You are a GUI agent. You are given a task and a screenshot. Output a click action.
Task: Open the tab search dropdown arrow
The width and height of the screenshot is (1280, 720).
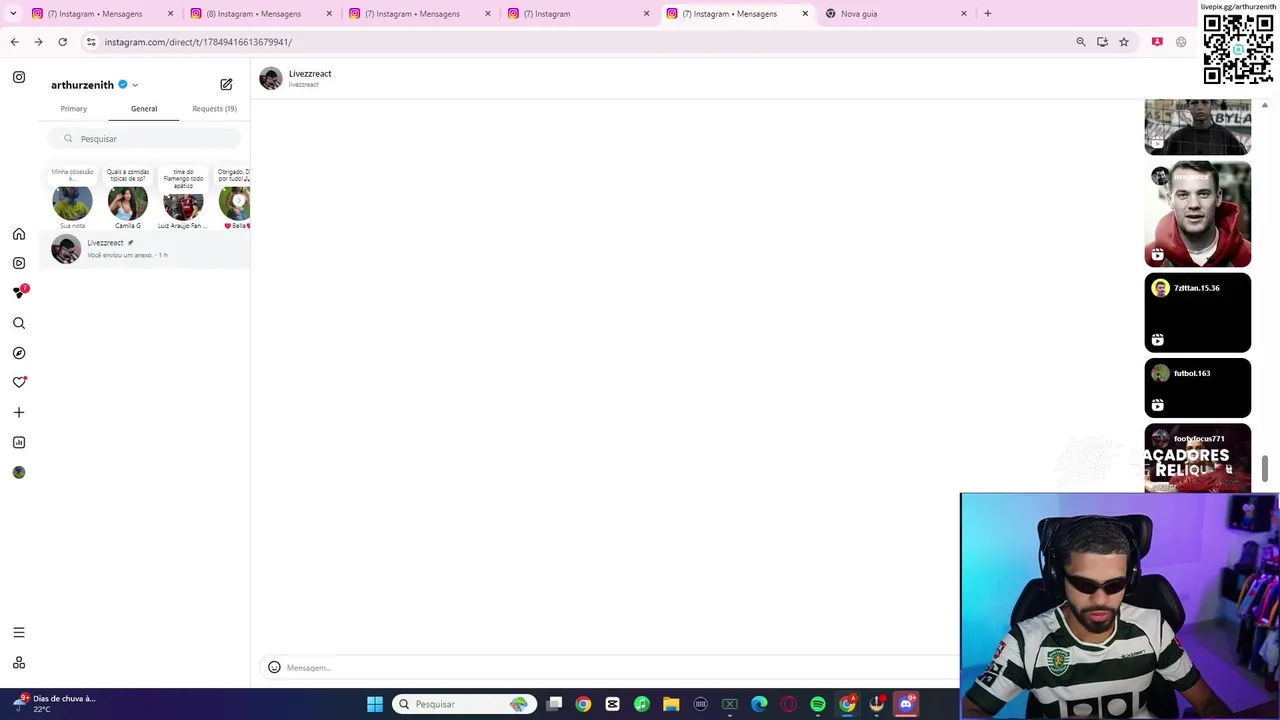point(13,13)
